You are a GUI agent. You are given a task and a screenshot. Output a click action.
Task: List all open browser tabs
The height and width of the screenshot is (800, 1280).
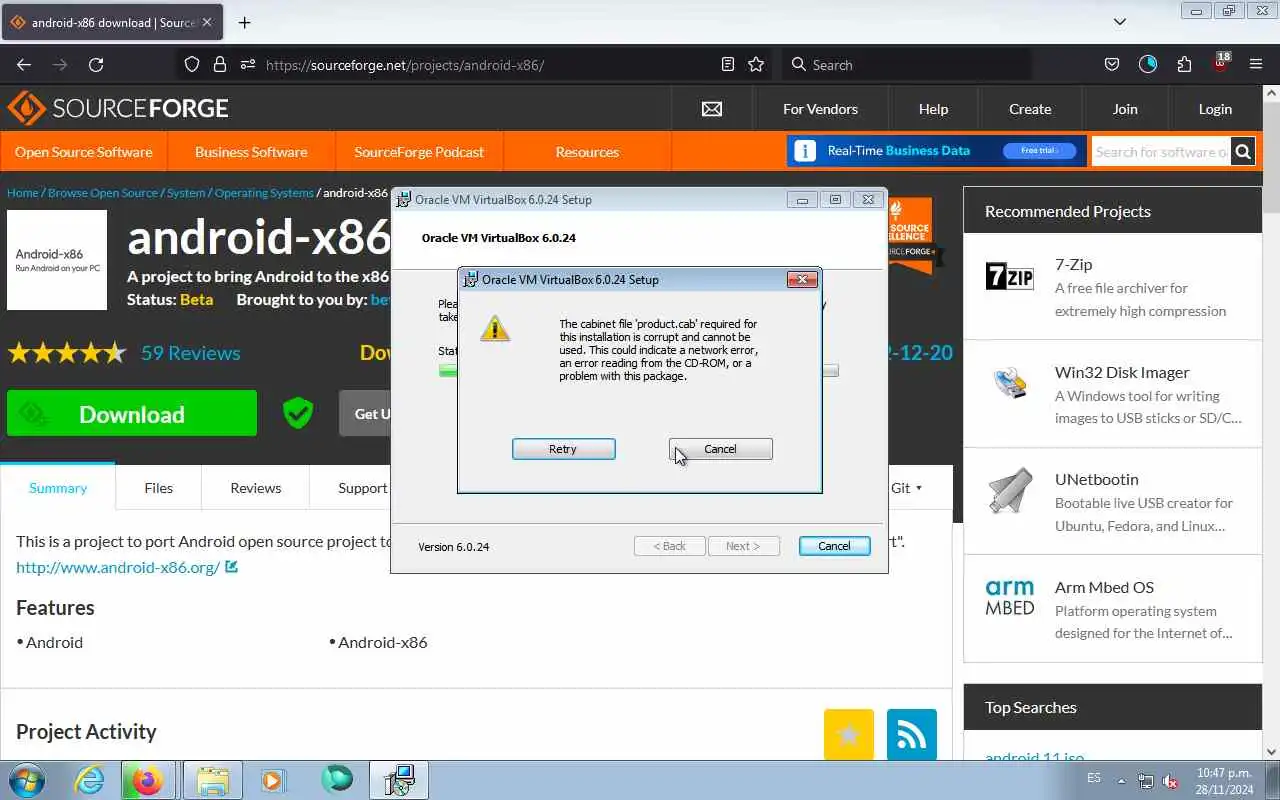(1120, 22)
